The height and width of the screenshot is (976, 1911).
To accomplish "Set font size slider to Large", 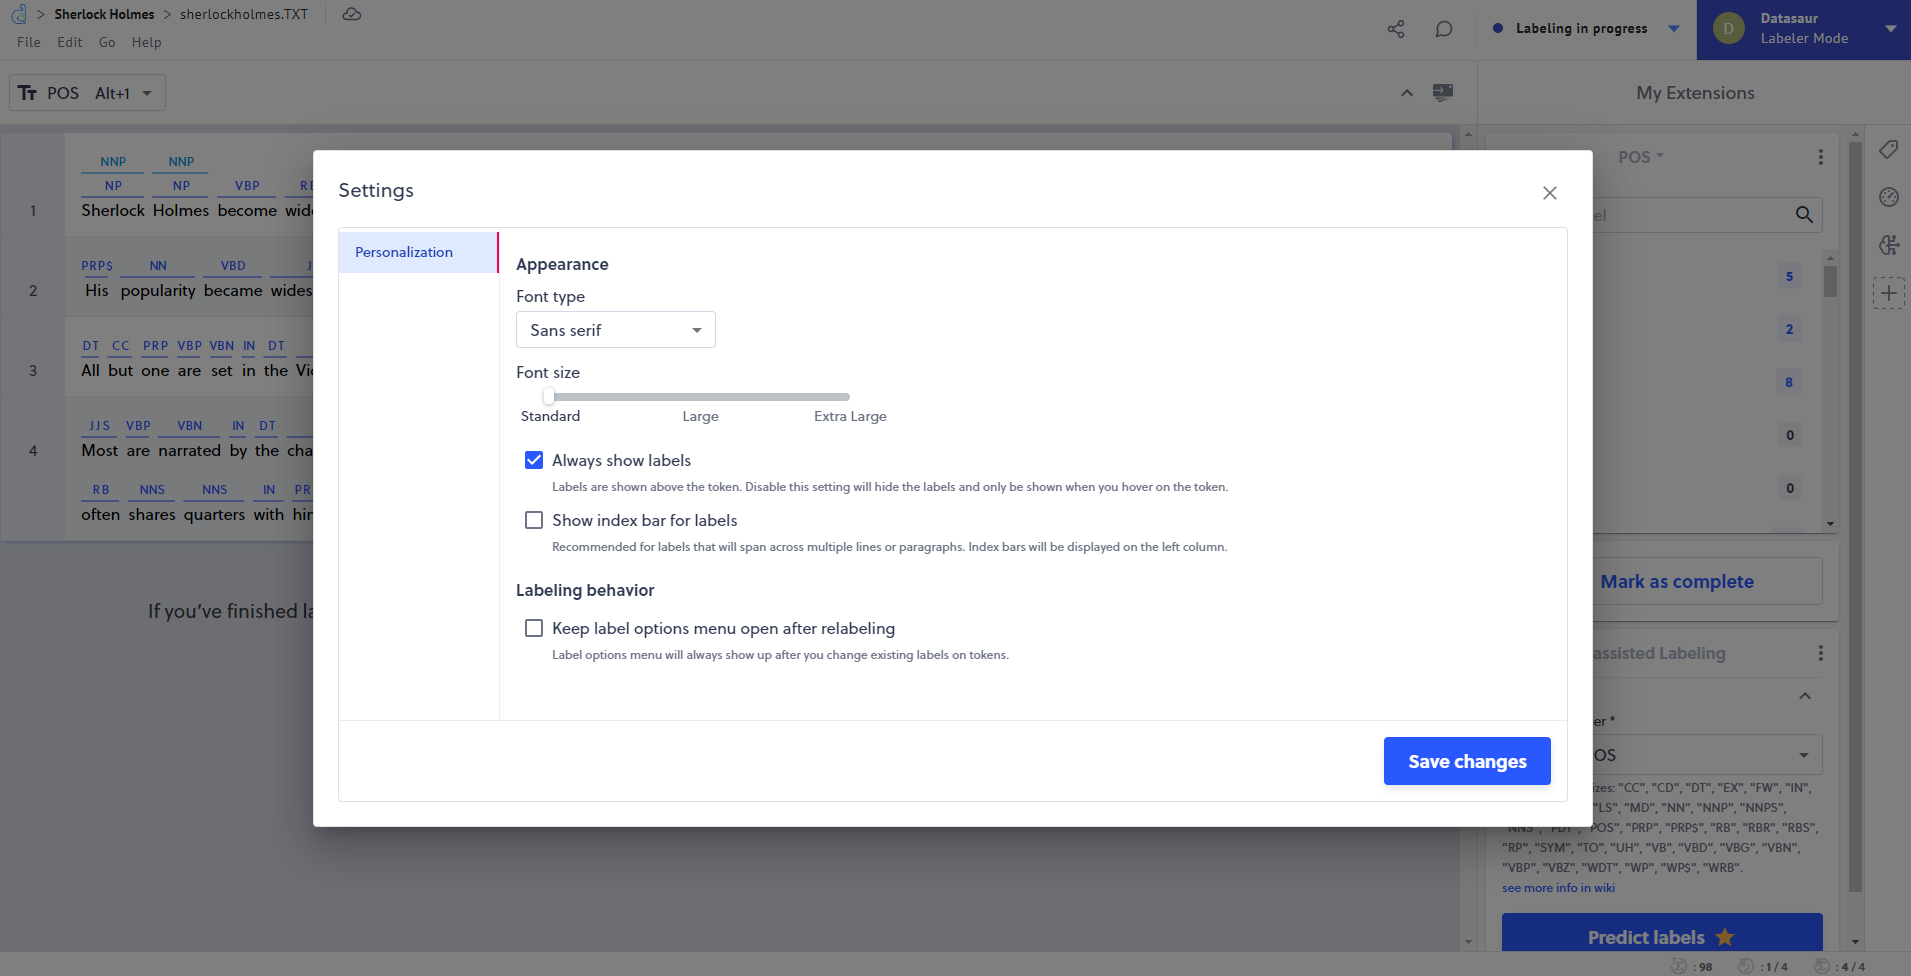I will tap(700, 397).
